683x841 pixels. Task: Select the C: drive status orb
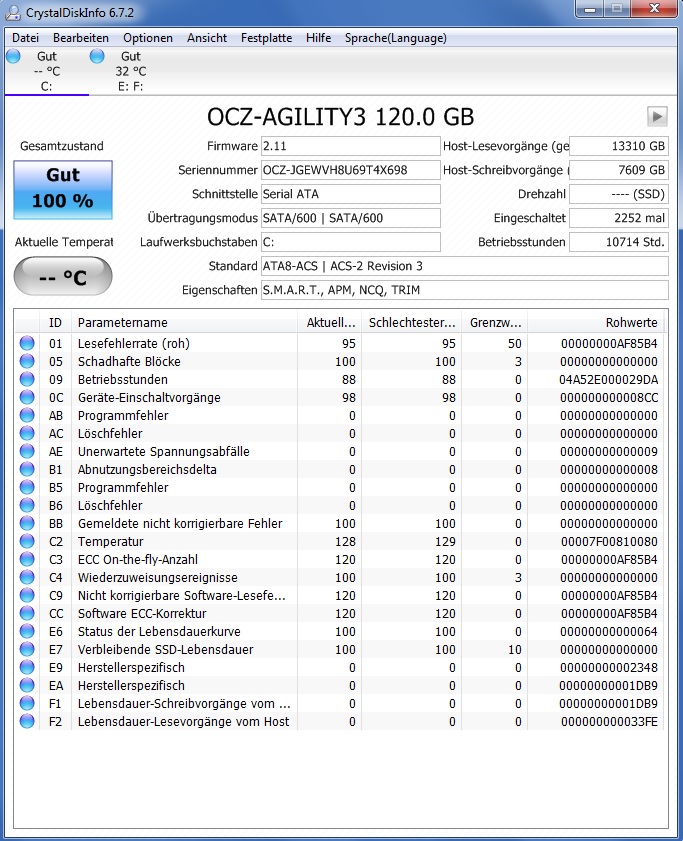pyautogui.click(x=13, y=56)
